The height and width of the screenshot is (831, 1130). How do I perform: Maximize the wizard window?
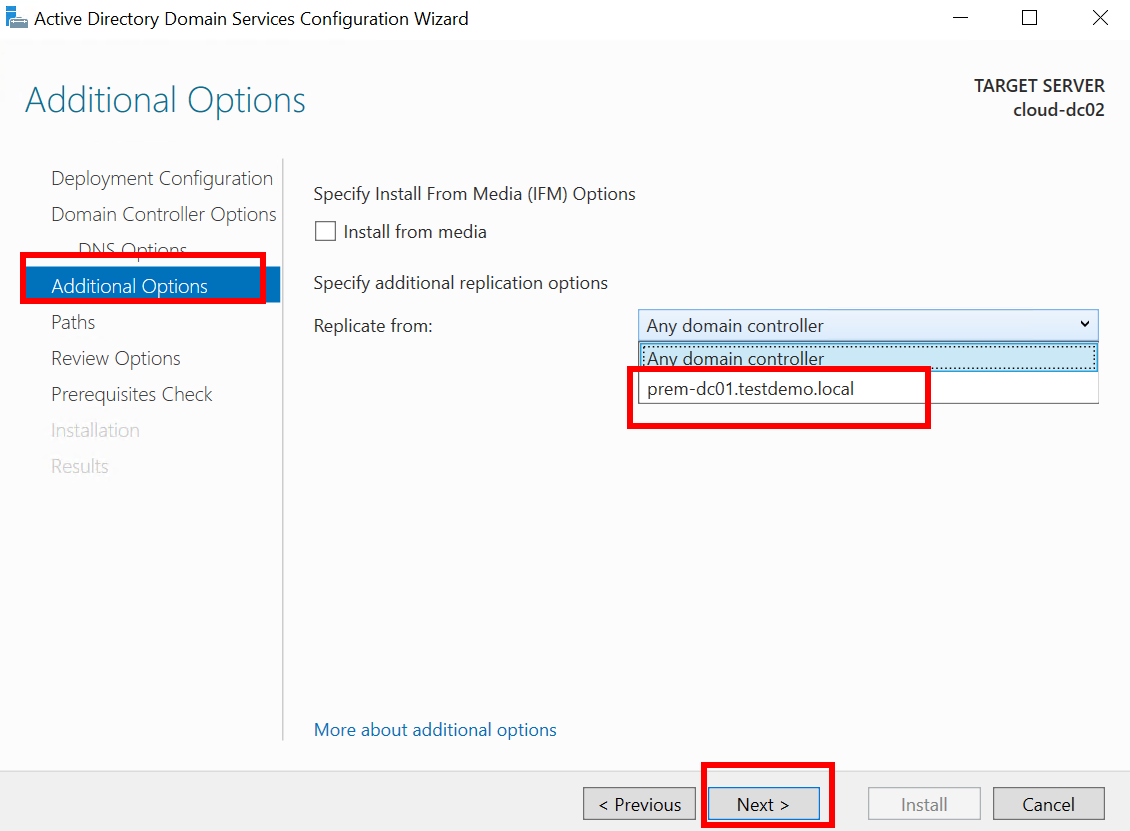[1030, 18]
